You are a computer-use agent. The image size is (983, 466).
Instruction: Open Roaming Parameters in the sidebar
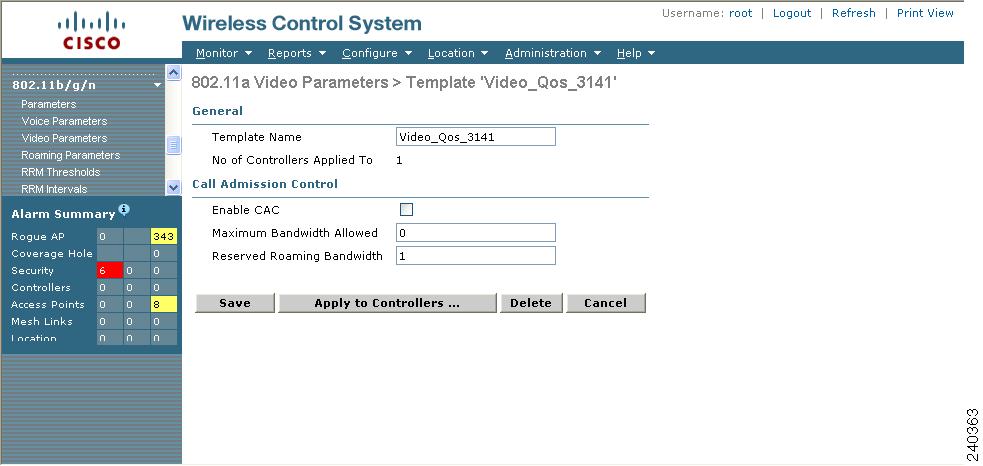point(70,155)
